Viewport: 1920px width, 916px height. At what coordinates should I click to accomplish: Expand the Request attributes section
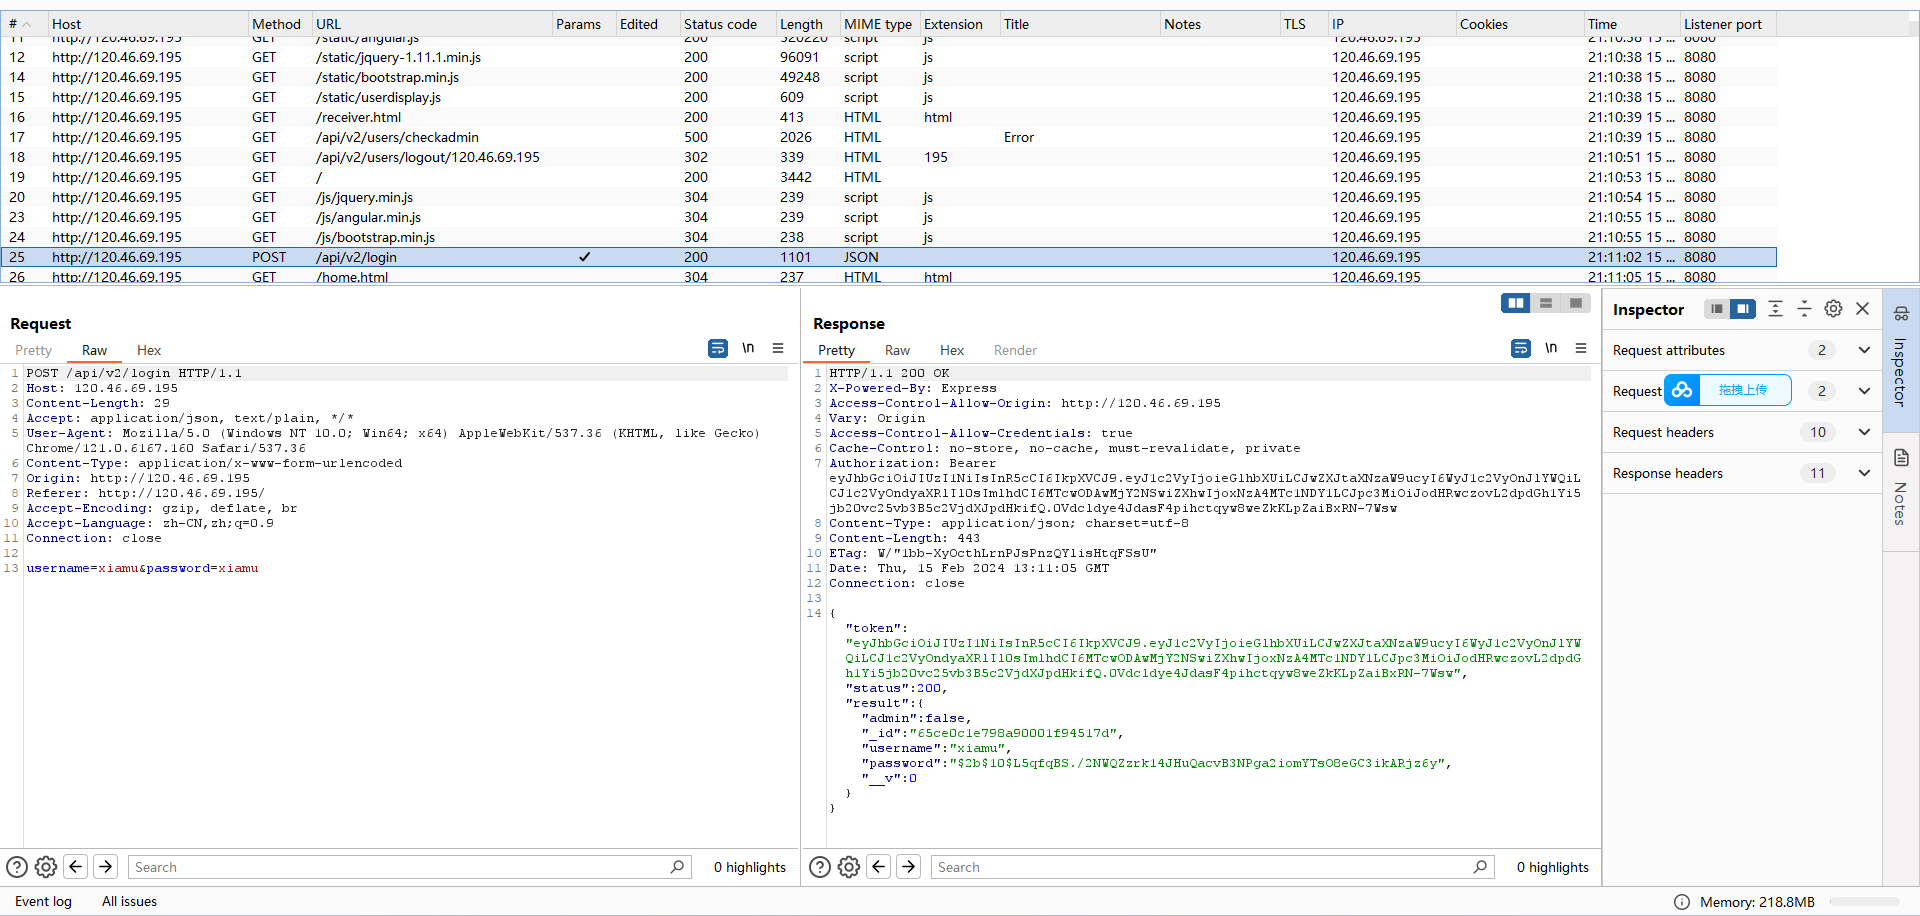(1864, 350)
